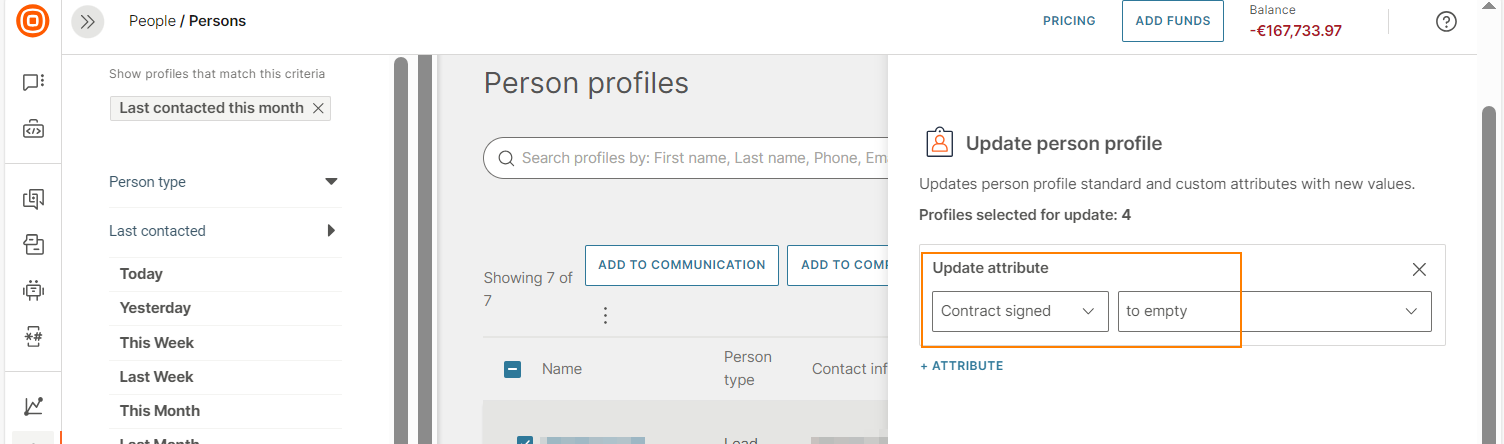Open the help question mark icon
The width and height of the screenshot is (1504, 444).
pyautogui.click(x=1446, y=21)
